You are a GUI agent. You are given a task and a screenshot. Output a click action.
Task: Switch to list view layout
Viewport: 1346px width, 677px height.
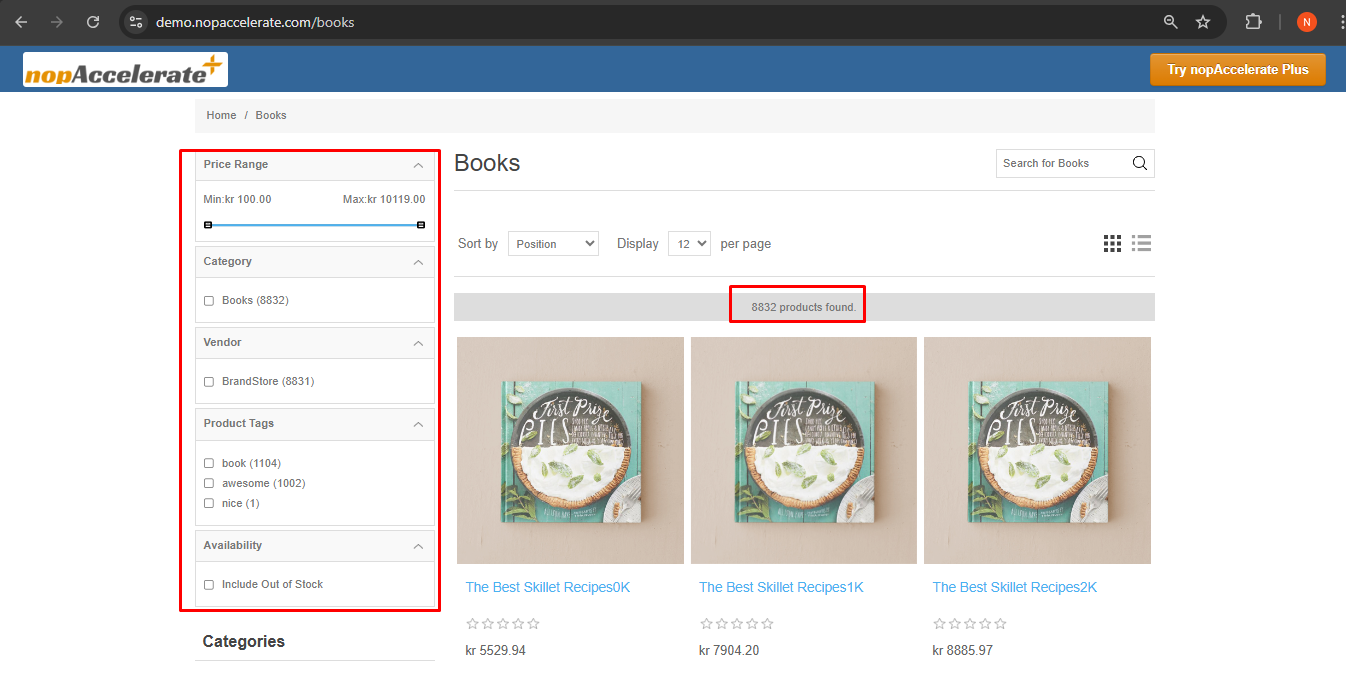[x=1141, y=243]
